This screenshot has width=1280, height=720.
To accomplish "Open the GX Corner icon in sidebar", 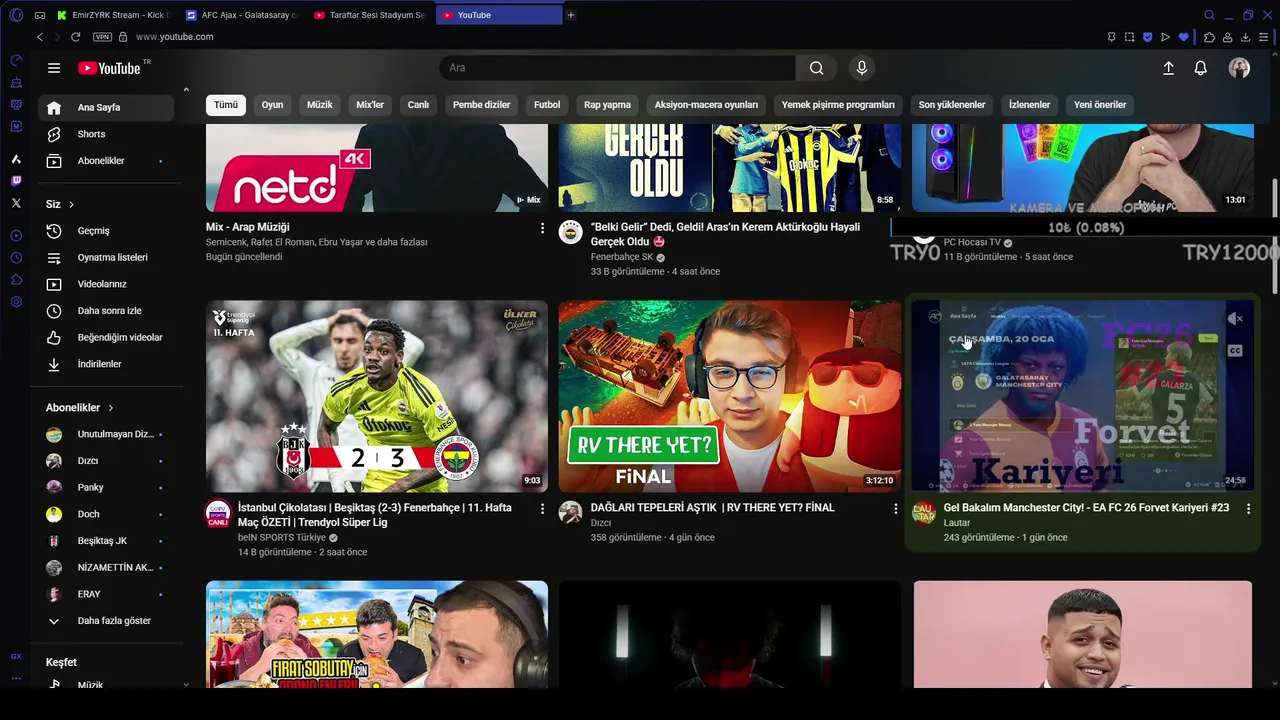I will [x=16, y=656].
